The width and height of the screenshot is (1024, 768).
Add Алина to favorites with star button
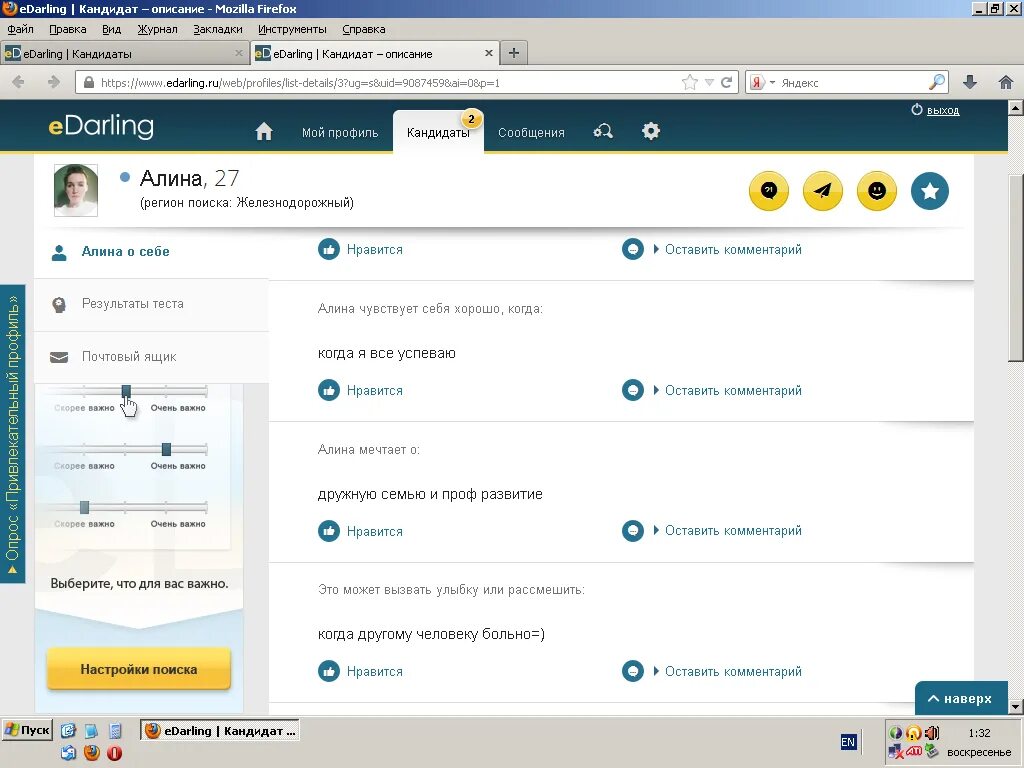[930, 191]
